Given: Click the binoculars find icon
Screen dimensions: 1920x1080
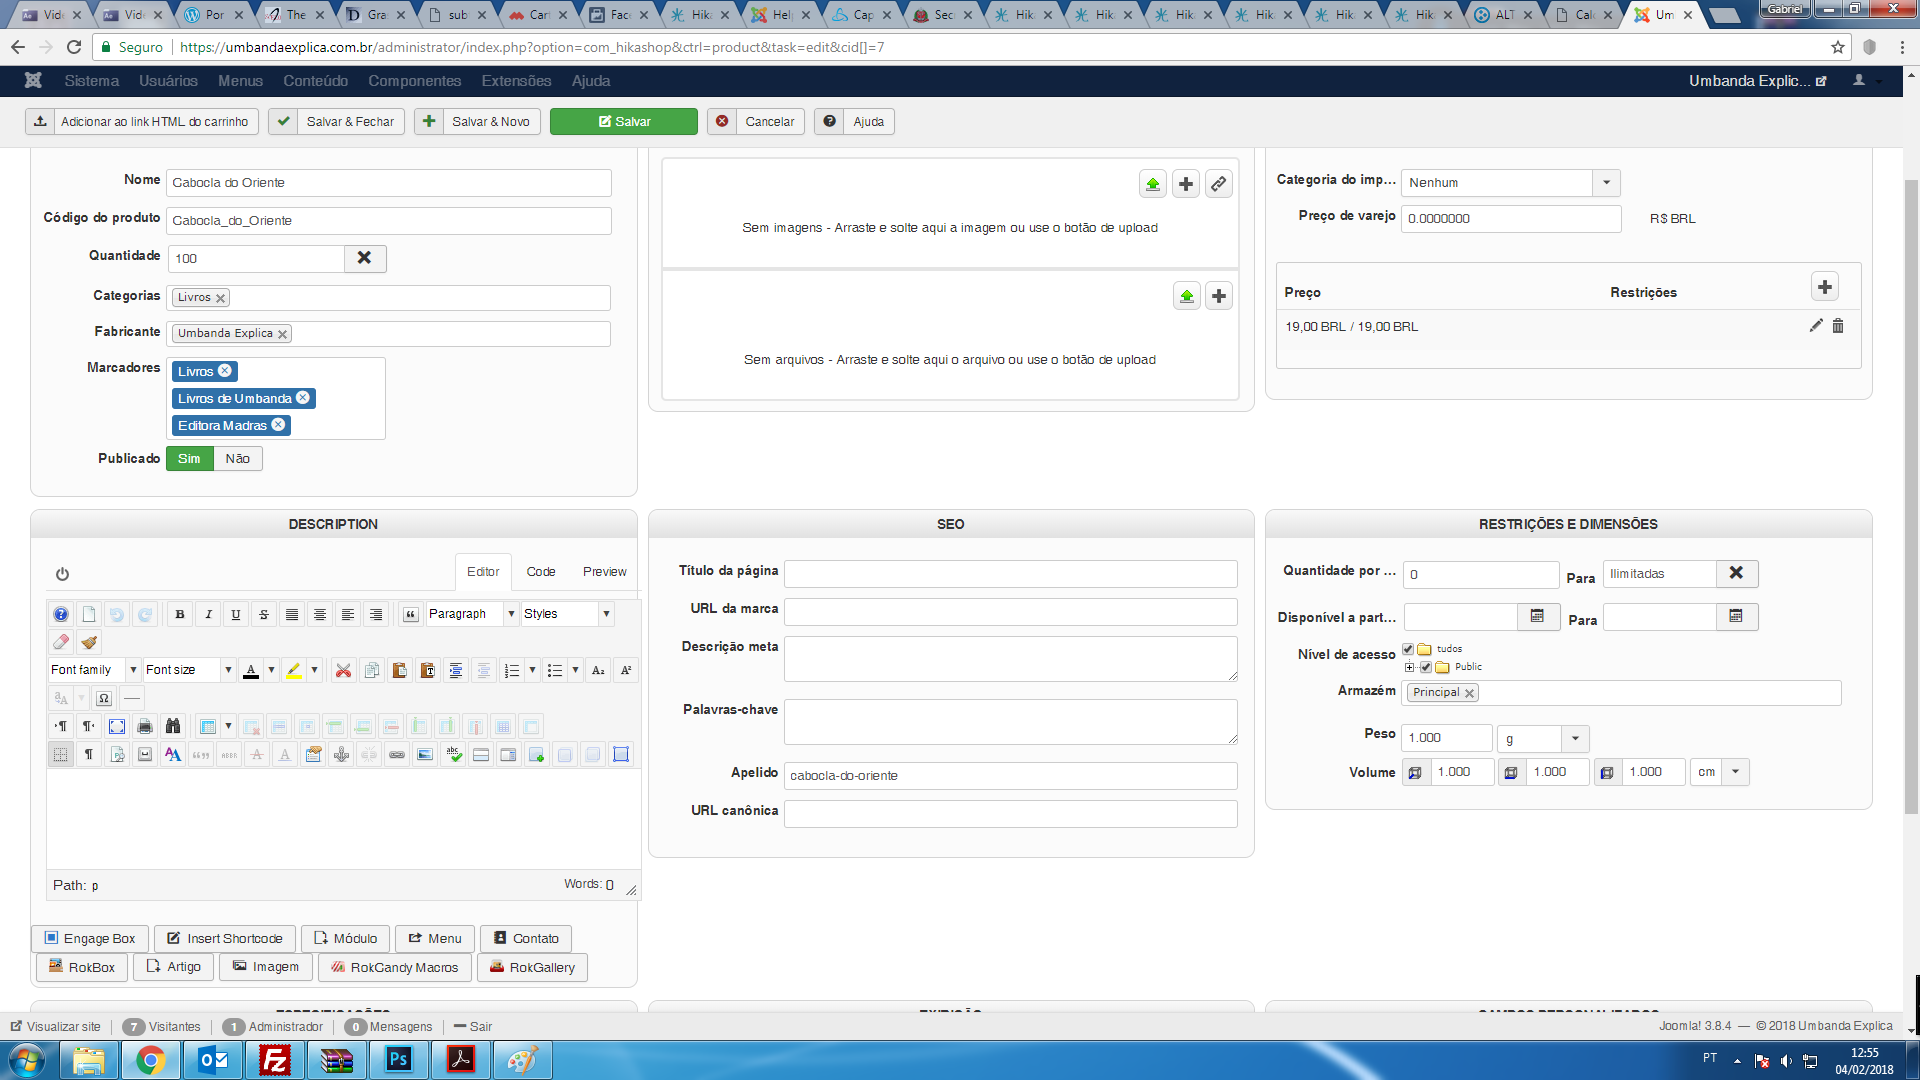Looking at the screenshot, I should point(173,726).
